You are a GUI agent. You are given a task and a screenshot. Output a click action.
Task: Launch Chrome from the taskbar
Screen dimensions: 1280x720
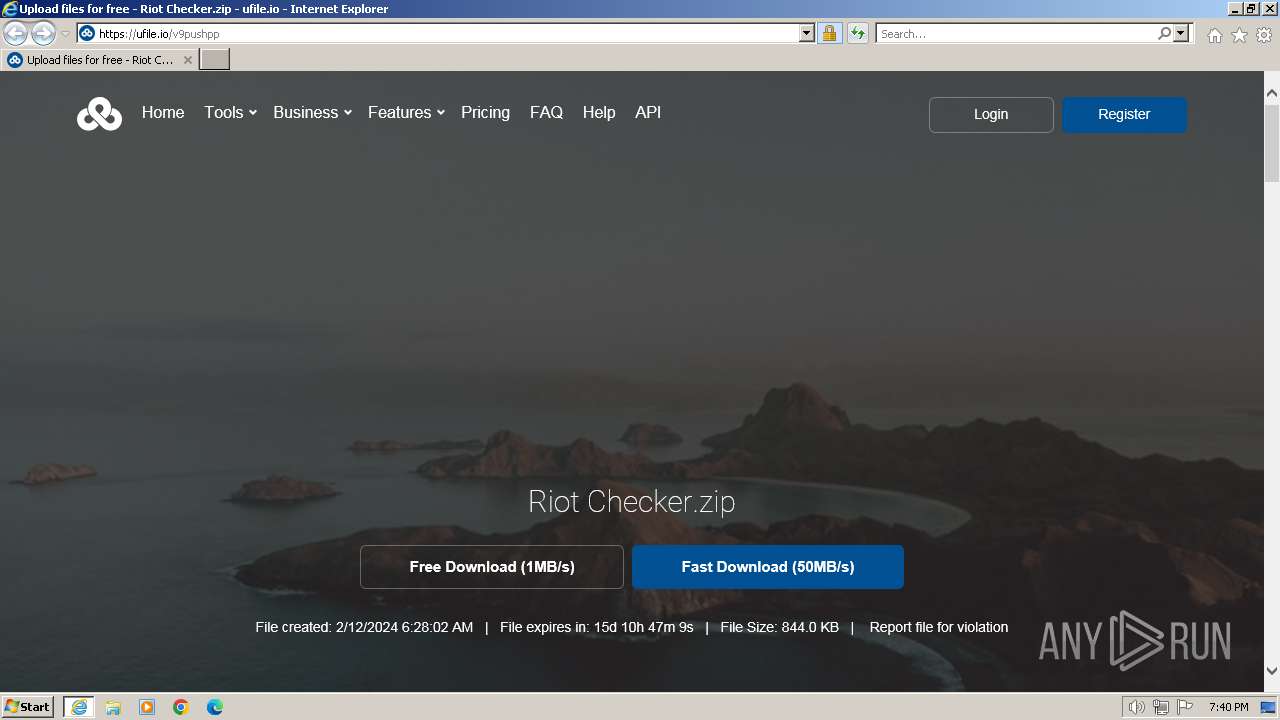[x=181, y=707]
